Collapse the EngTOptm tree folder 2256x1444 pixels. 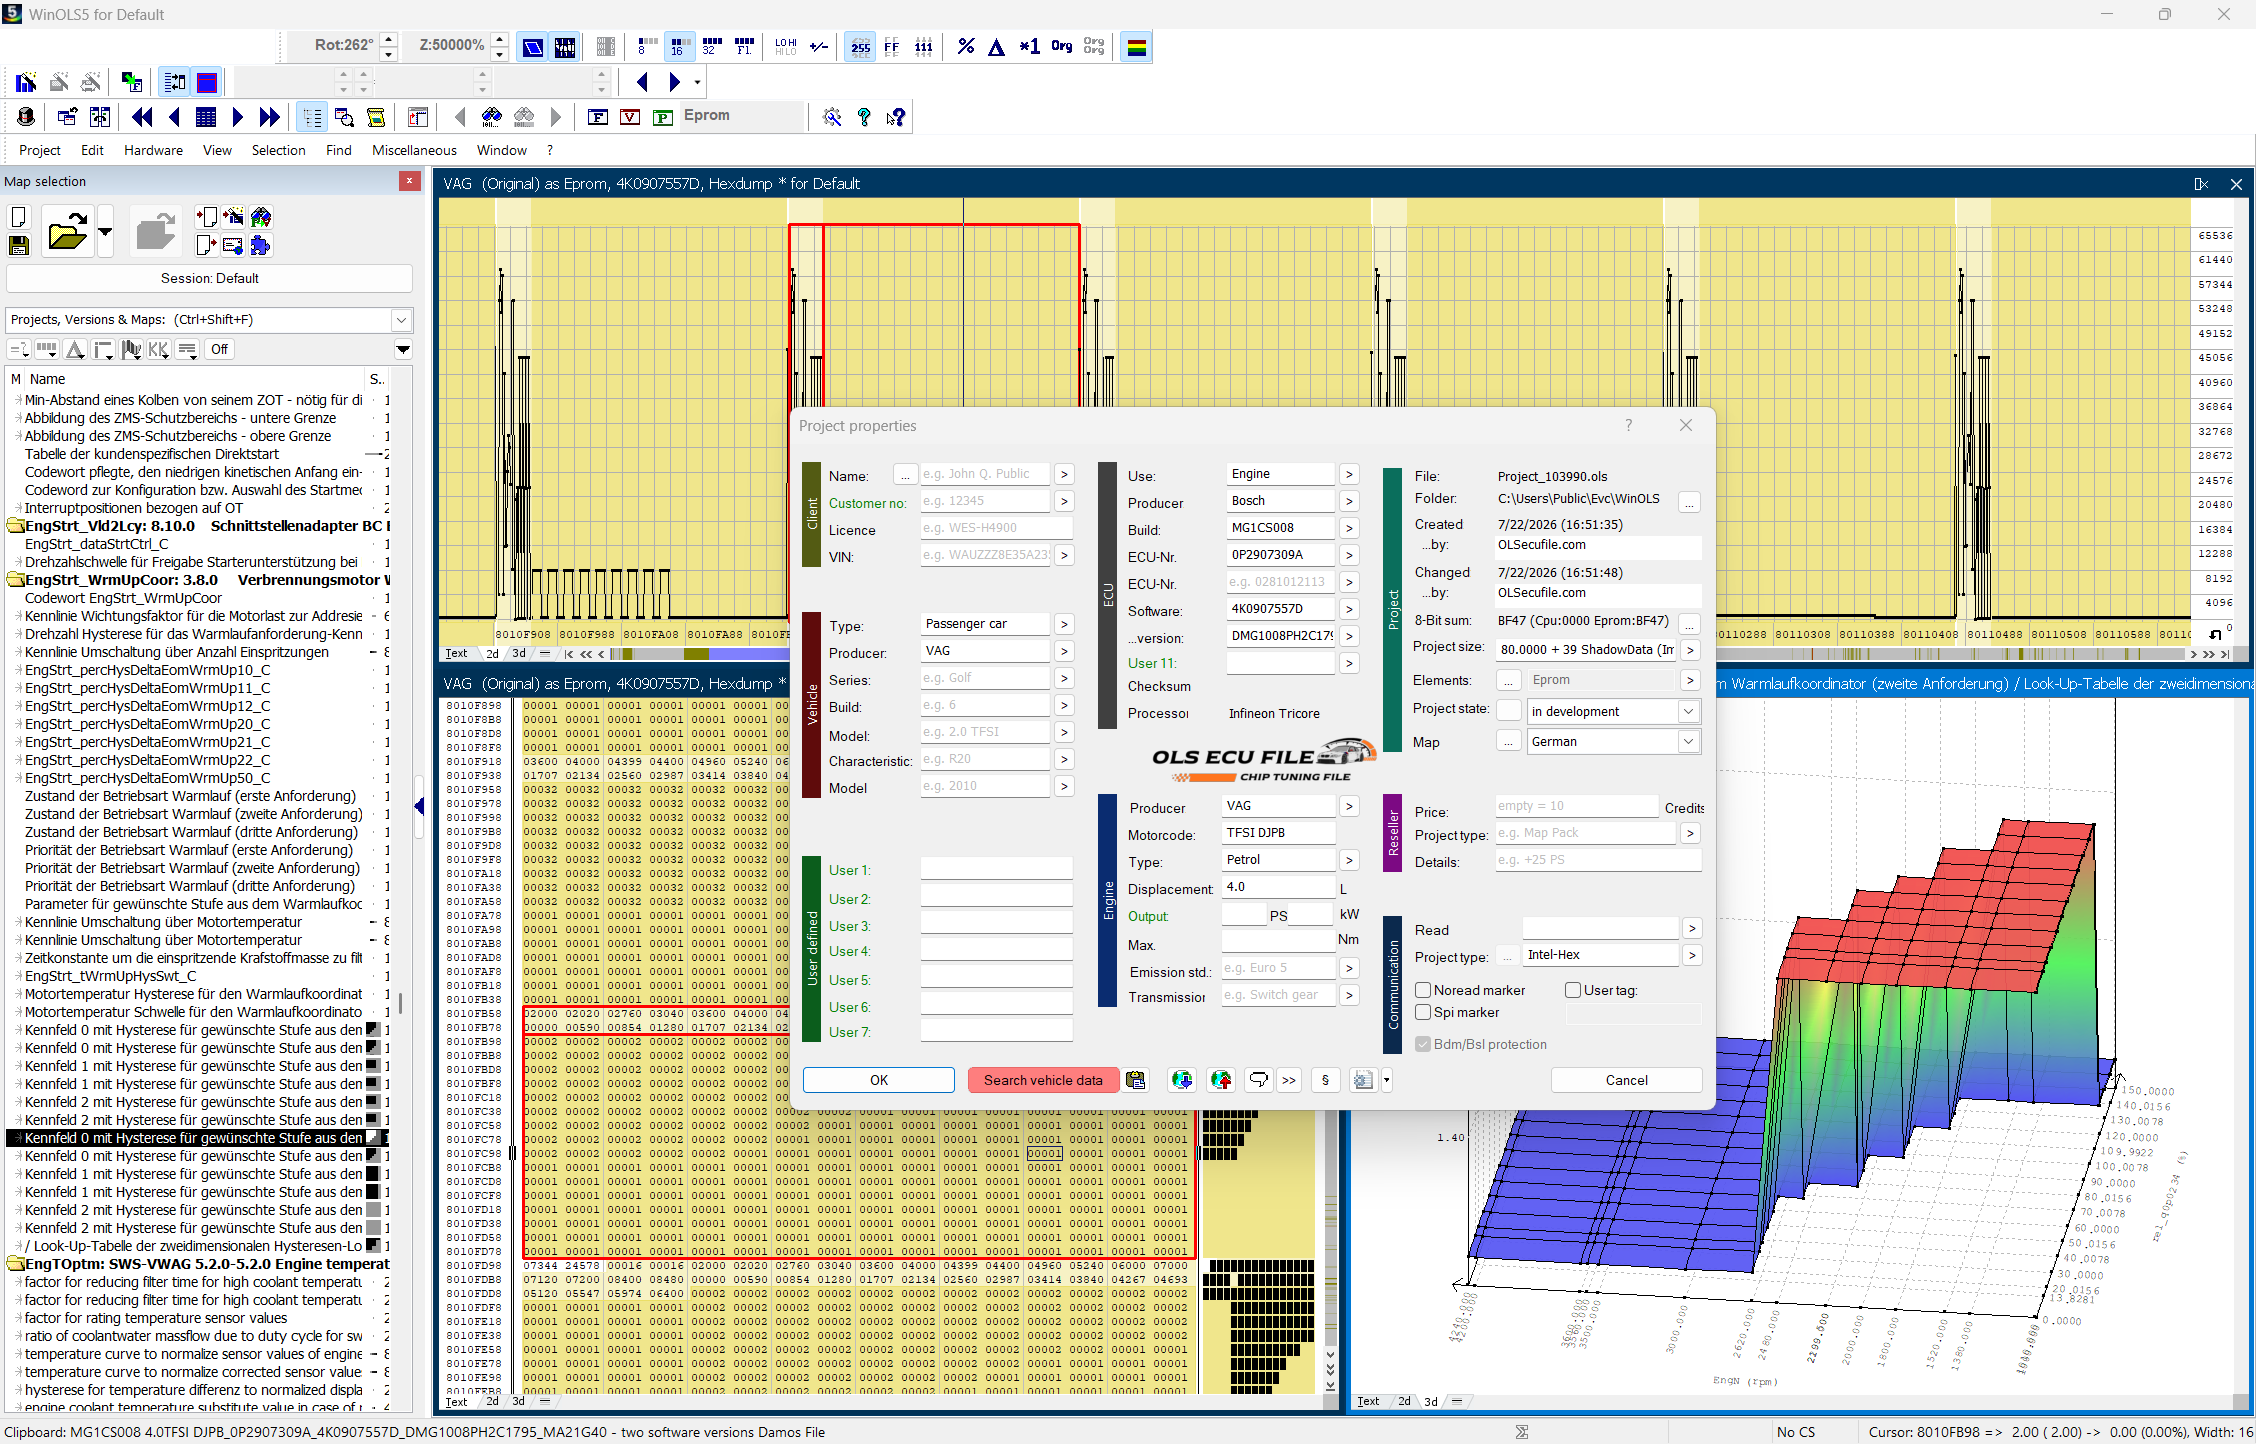(x=15, y=1264)
